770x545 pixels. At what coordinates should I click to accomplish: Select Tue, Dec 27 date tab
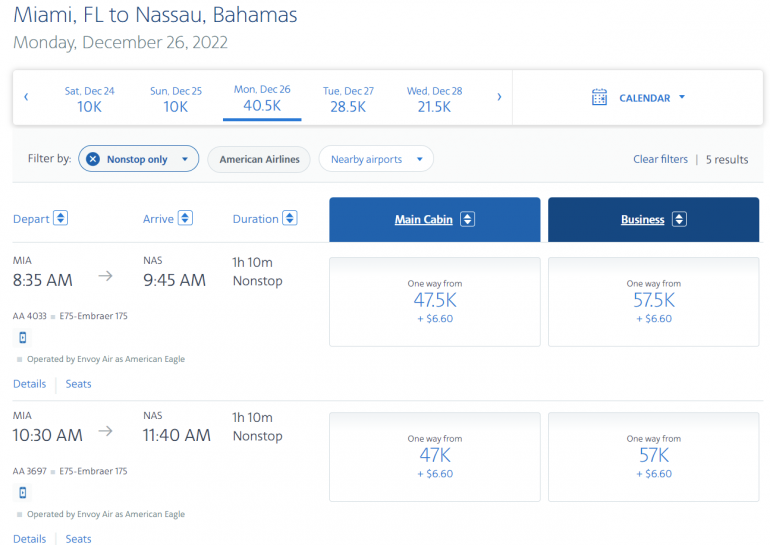348,98
